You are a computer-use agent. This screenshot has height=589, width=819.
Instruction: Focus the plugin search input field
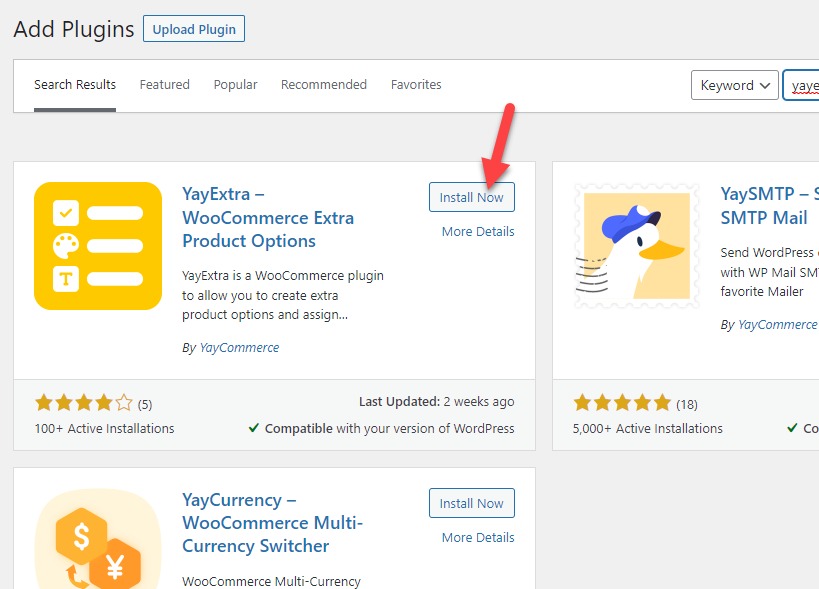pyautogui.click(x=801, y=85)
